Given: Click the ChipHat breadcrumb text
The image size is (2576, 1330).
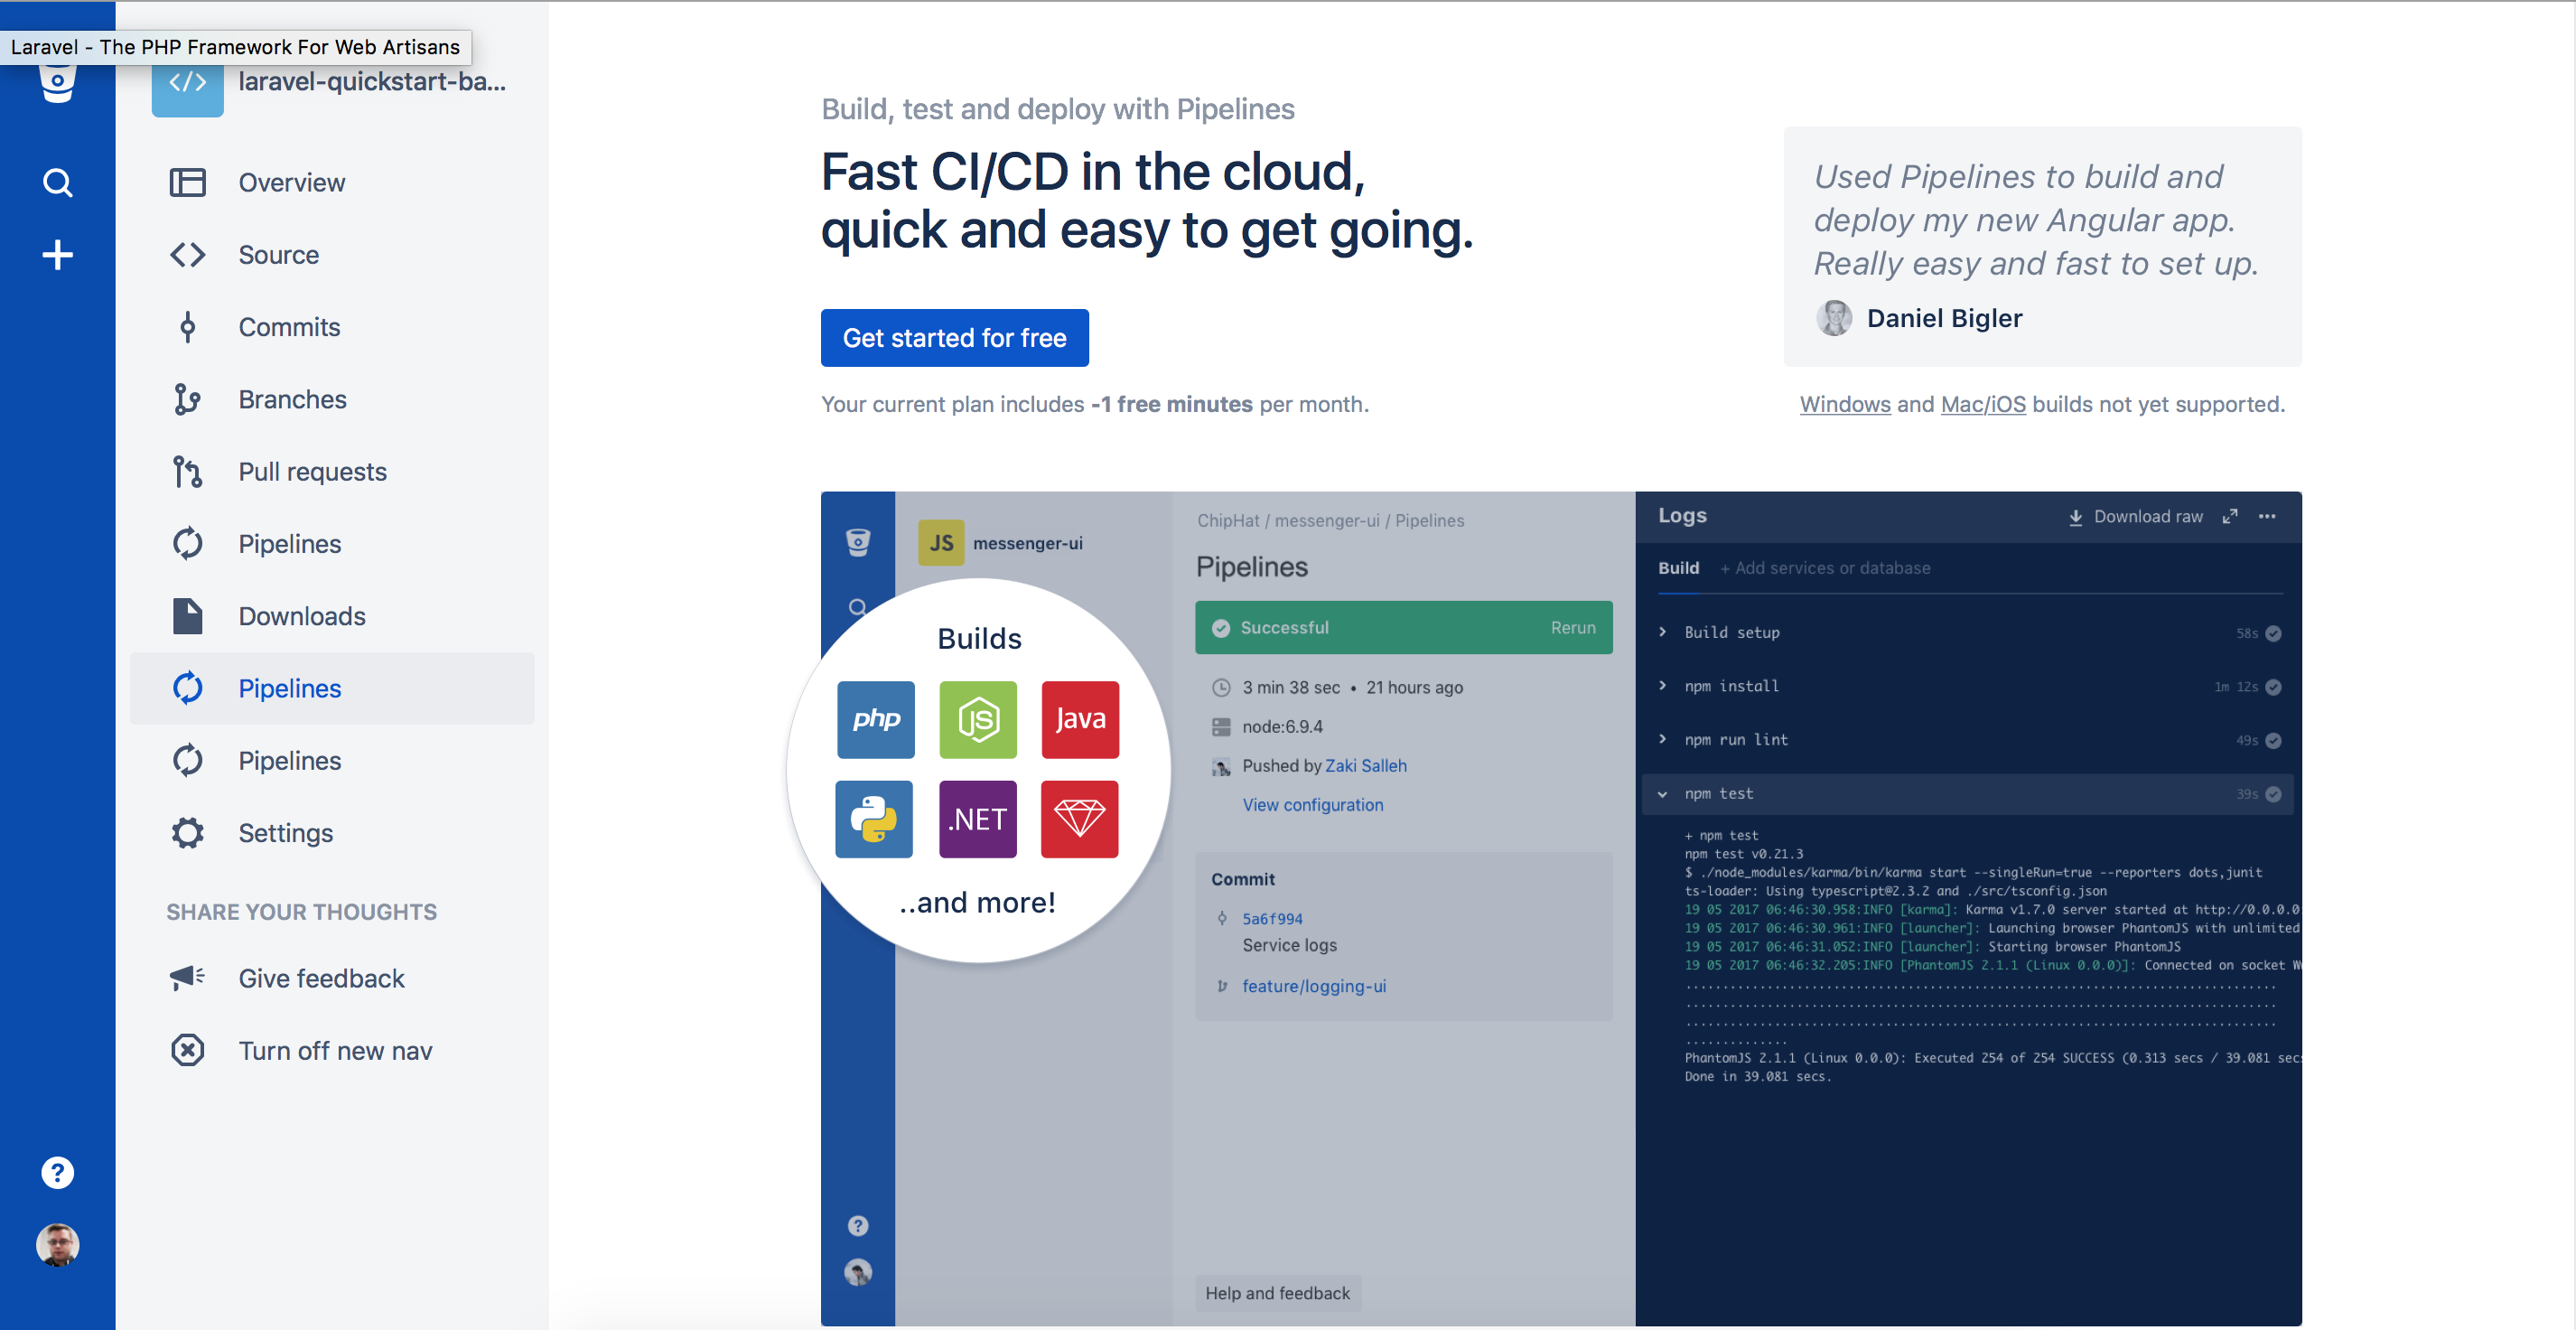Looking at the screenshot, I should (1228, 520).
